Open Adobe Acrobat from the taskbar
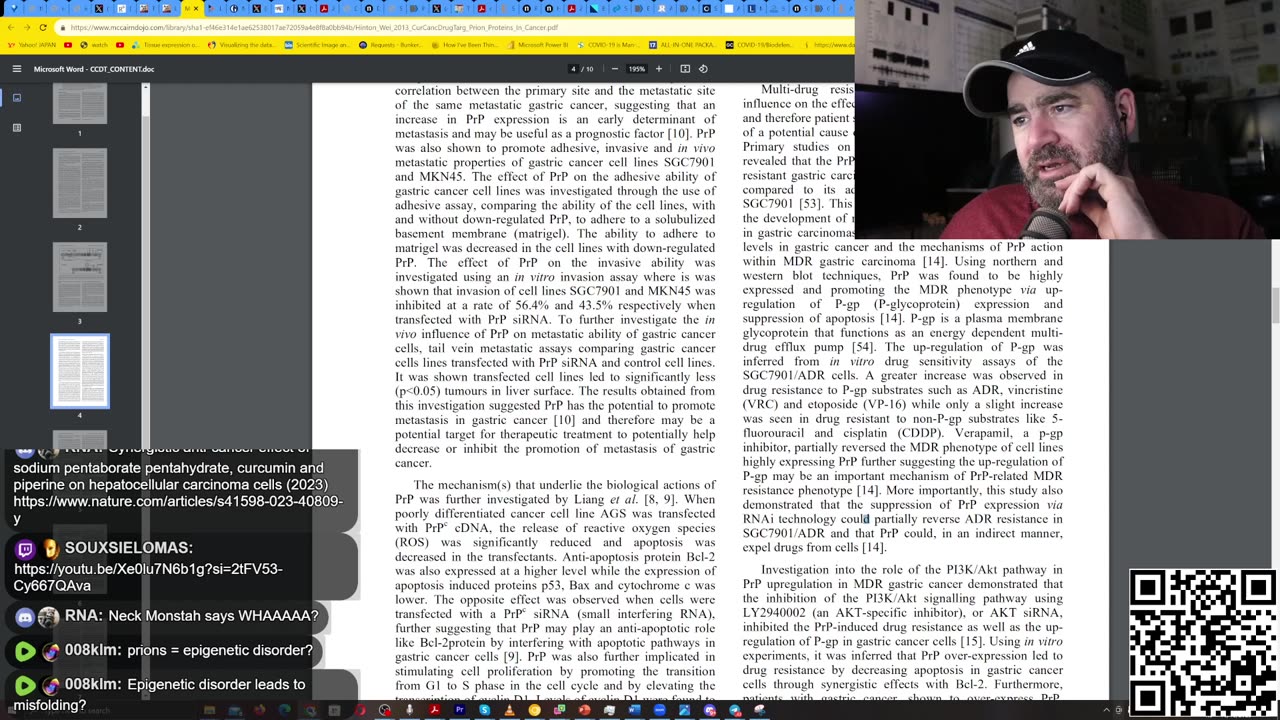The width and height of the screenshot is (1280, 720). pos(434,710)
